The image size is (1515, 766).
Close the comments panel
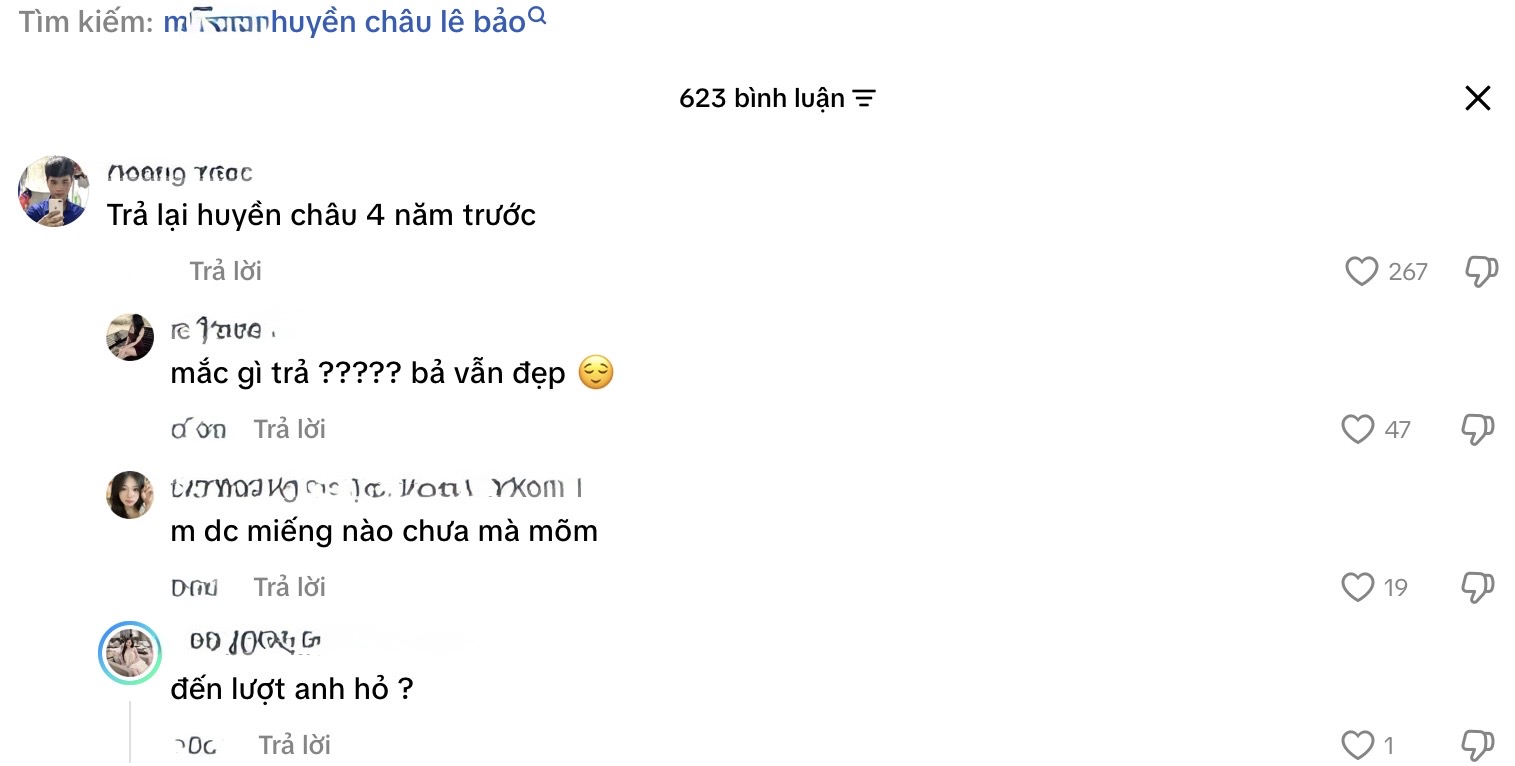[1477, 98]
